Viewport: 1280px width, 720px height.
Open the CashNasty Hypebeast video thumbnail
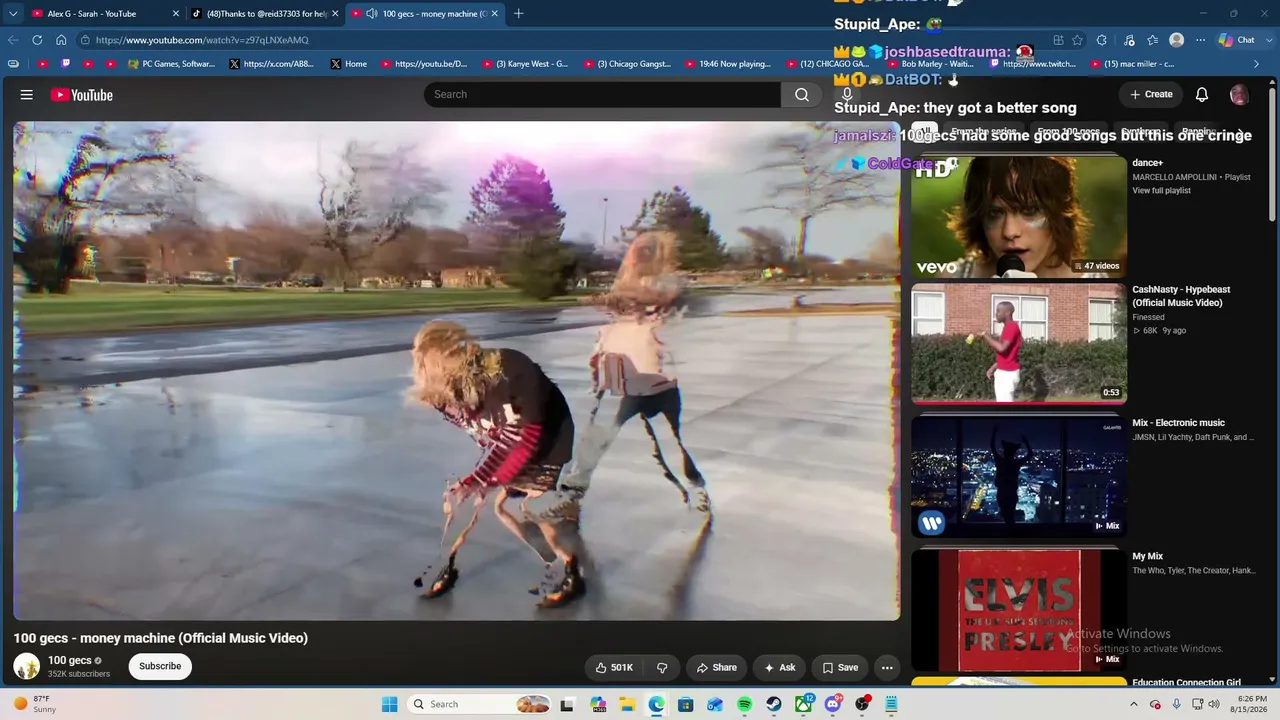point(1019,343)
